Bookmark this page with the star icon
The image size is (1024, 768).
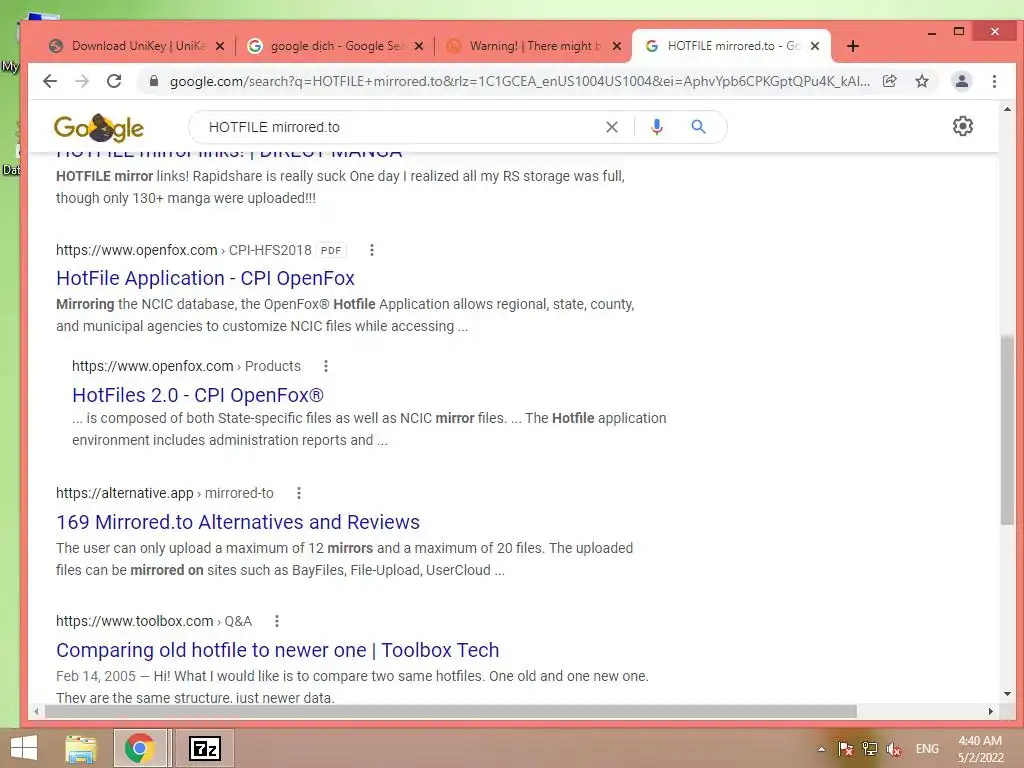(x=921, y=81)
